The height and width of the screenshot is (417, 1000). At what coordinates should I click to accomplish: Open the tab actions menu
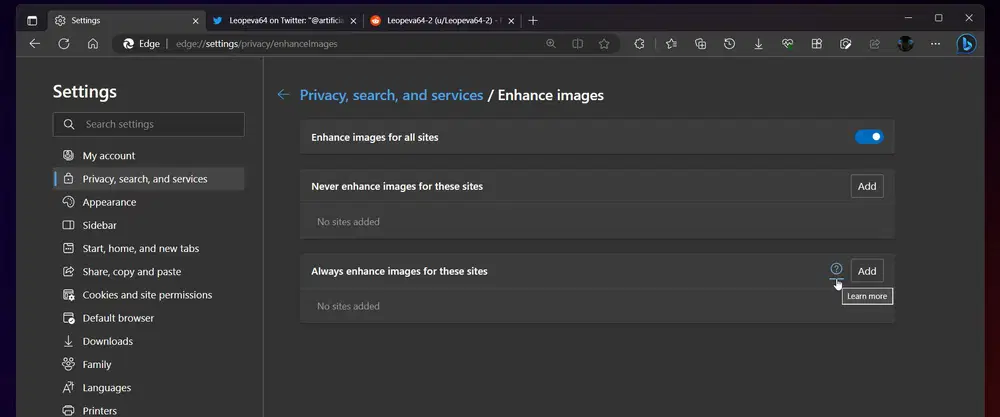pos(32,20)
